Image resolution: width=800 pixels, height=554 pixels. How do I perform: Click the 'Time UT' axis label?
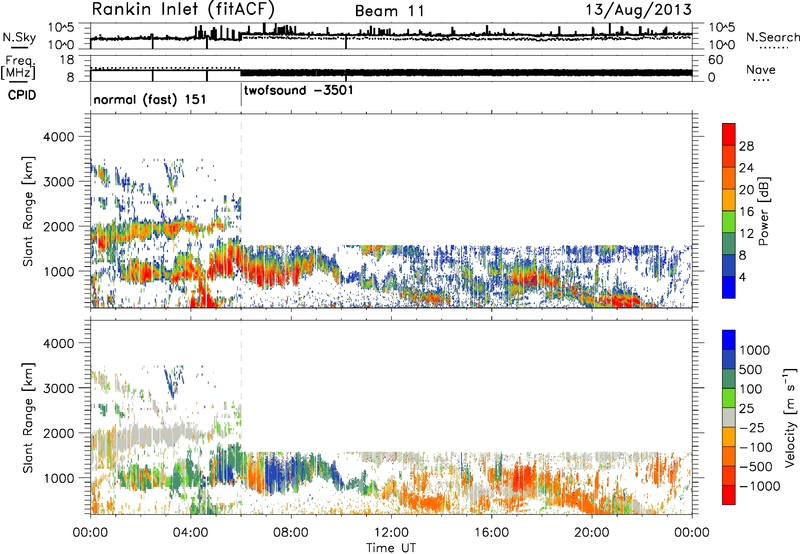(x=391, y=548)
